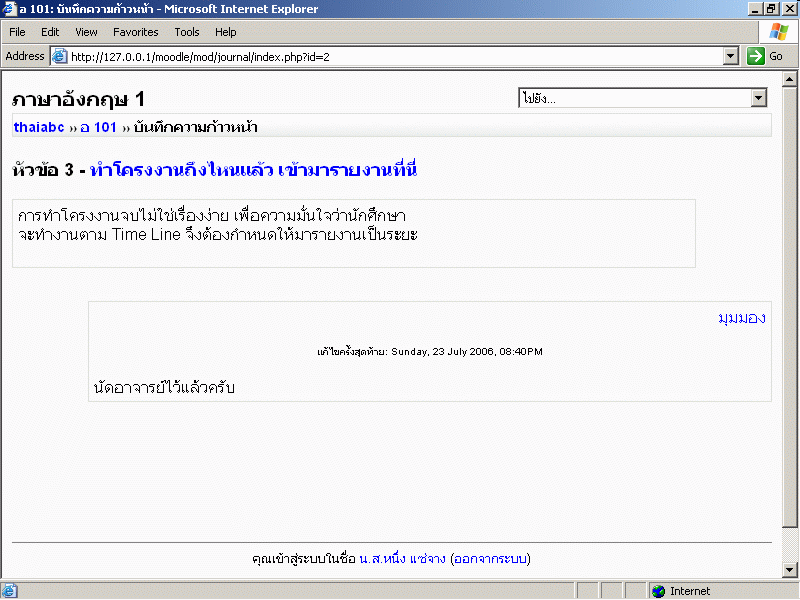Click the มุมมอง link

click(741, 318)
